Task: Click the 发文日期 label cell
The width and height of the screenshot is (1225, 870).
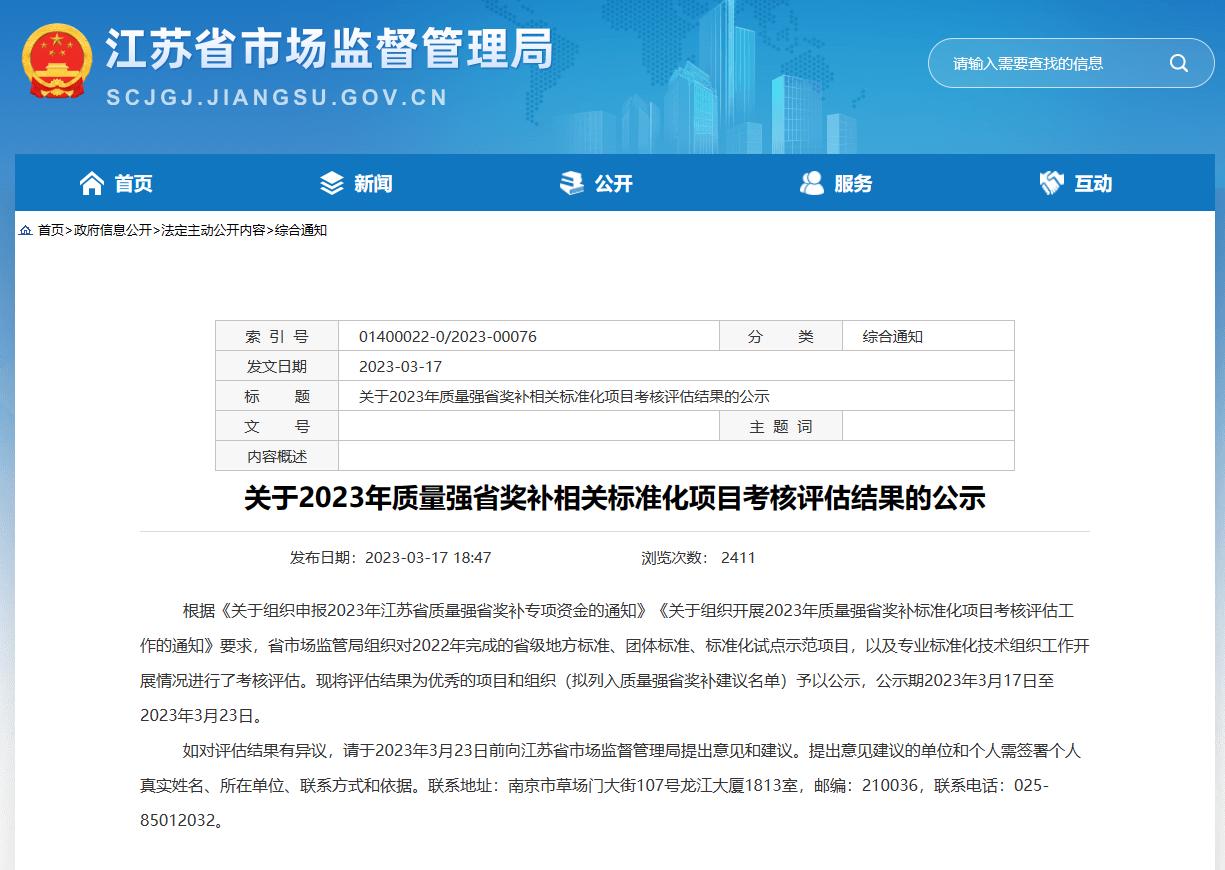Action: point(277,366)
